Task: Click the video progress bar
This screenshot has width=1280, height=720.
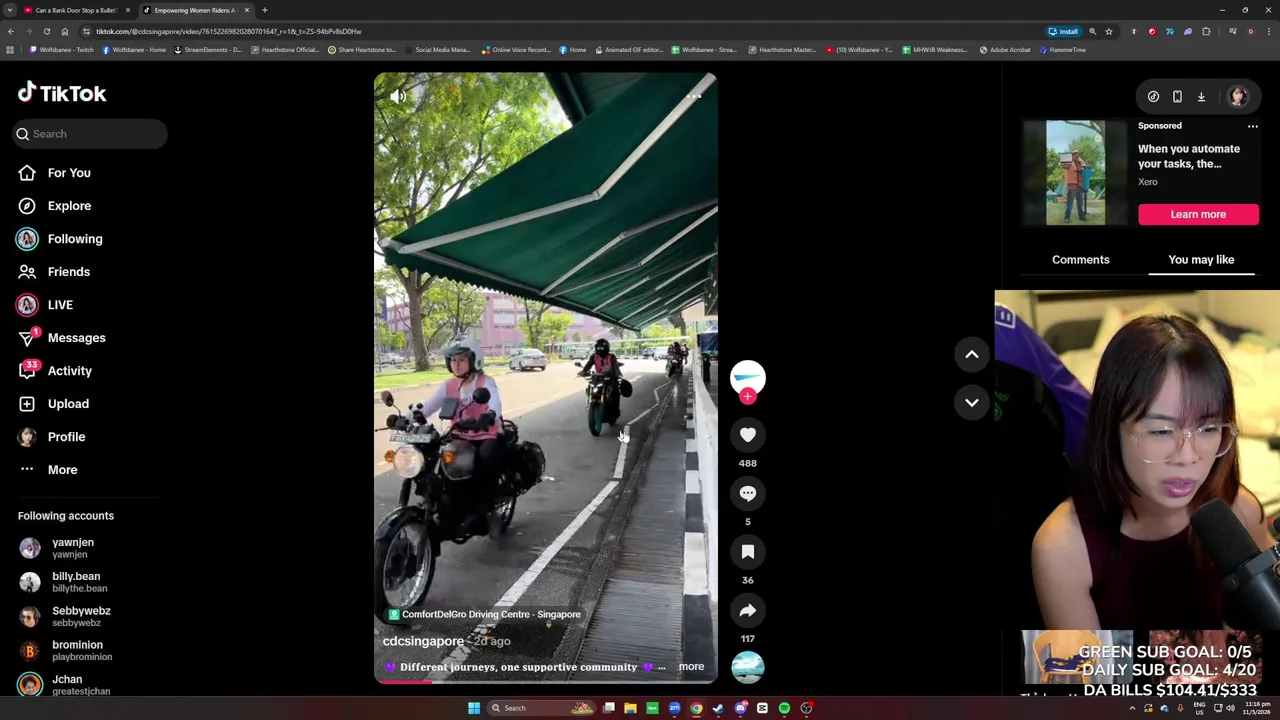Action: (545, 682)
